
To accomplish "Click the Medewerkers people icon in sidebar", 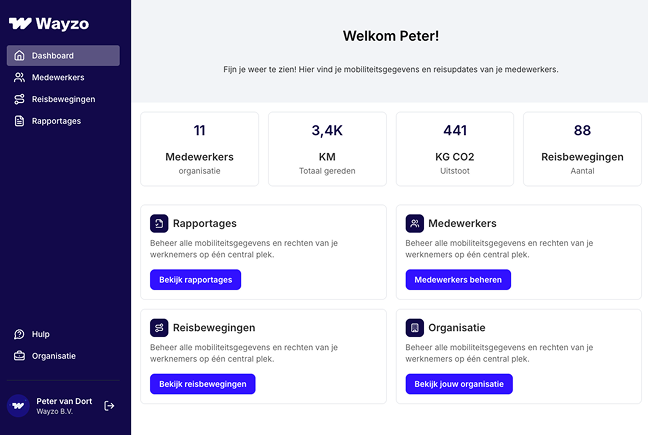I will [20, 77].
